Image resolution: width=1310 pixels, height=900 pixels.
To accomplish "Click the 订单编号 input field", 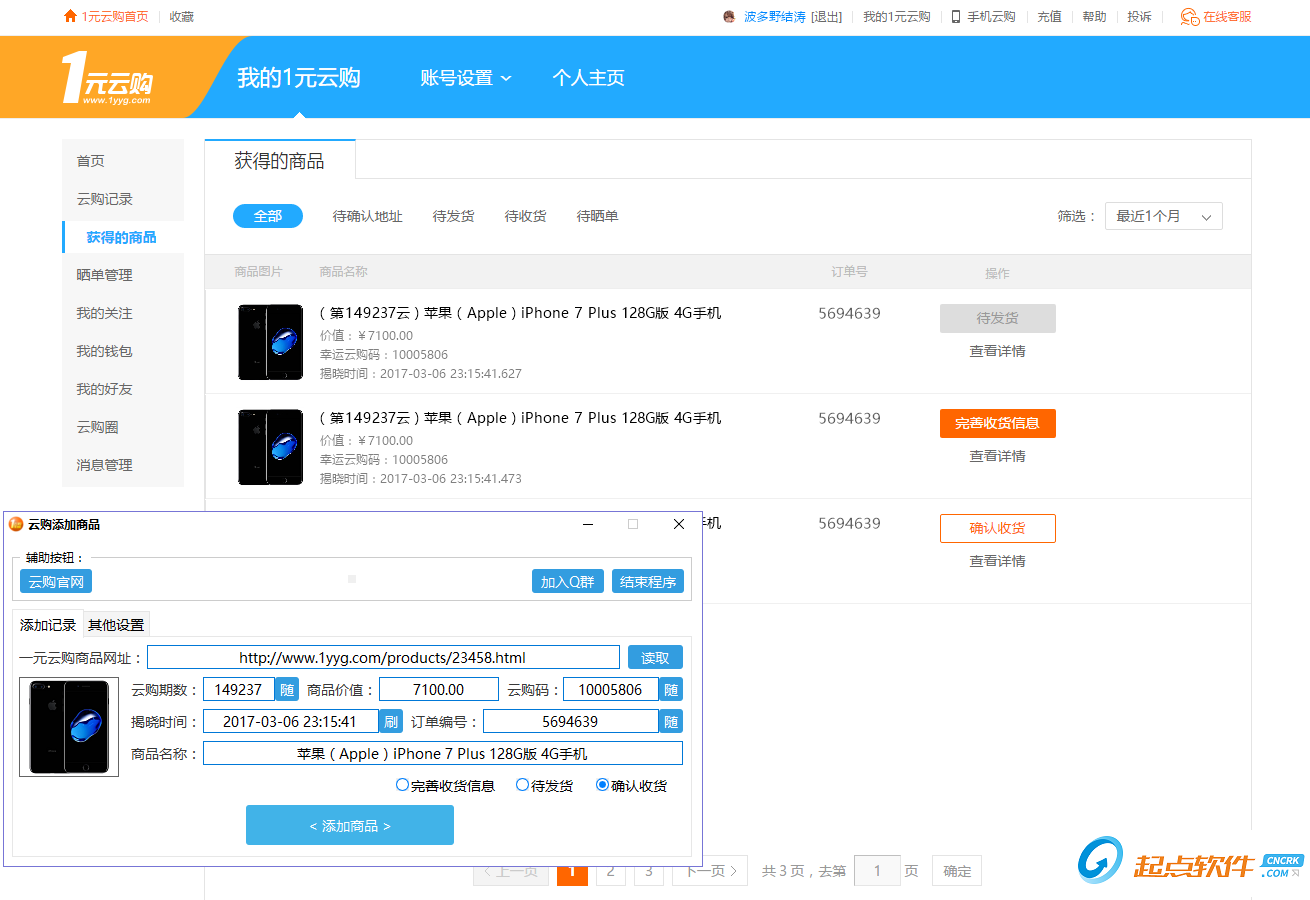I will point(571,721).
